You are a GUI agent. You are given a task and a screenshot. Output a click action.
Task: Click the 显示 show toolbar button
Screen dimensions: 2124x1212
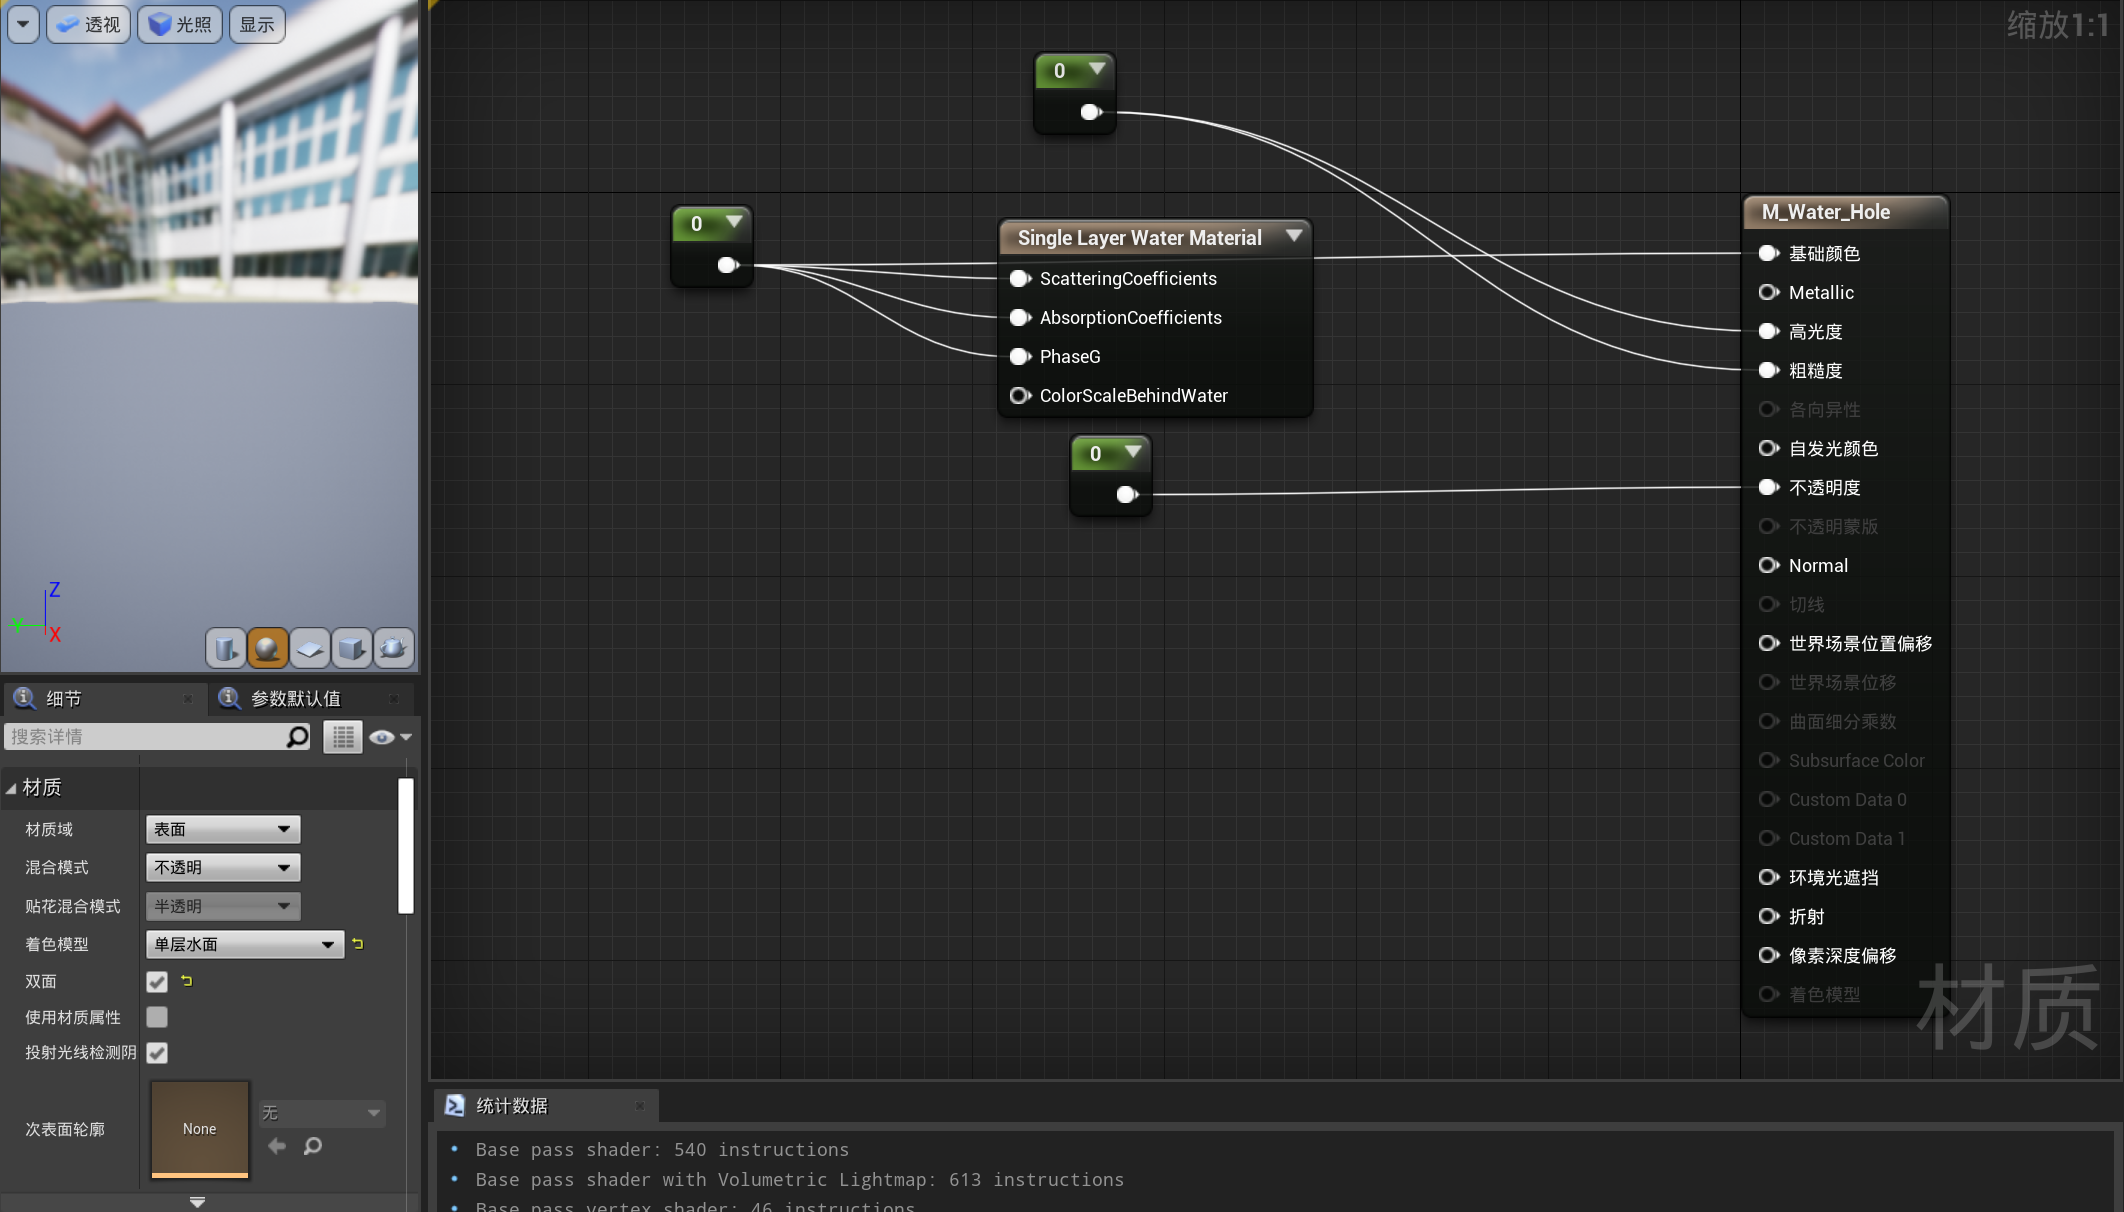256,24
